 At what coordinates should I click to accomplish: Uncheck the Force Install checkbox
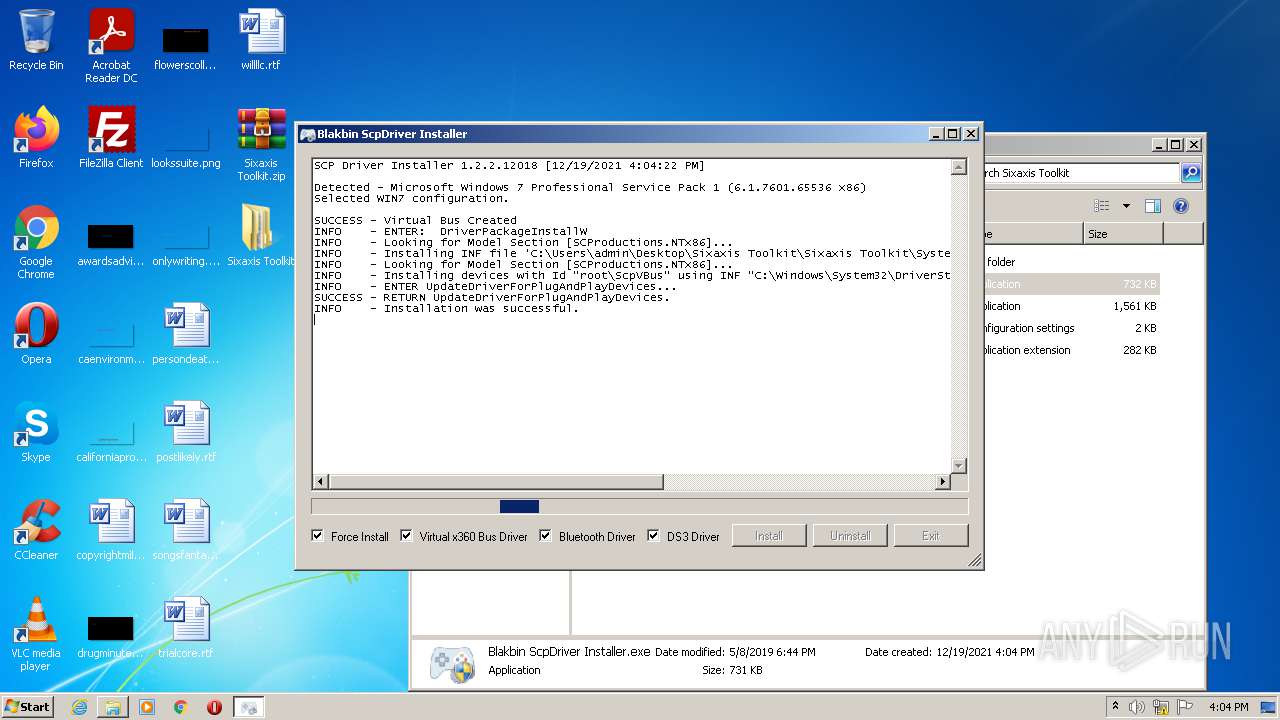318,536
